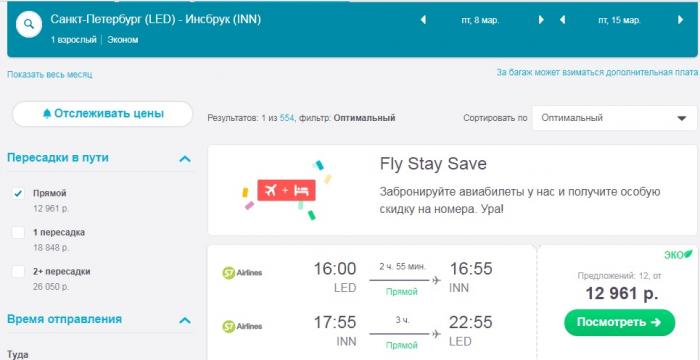The image size is (700, 360).
Task: Enable the 2+ пересадки checkbox
Action: tap(18, 272)
